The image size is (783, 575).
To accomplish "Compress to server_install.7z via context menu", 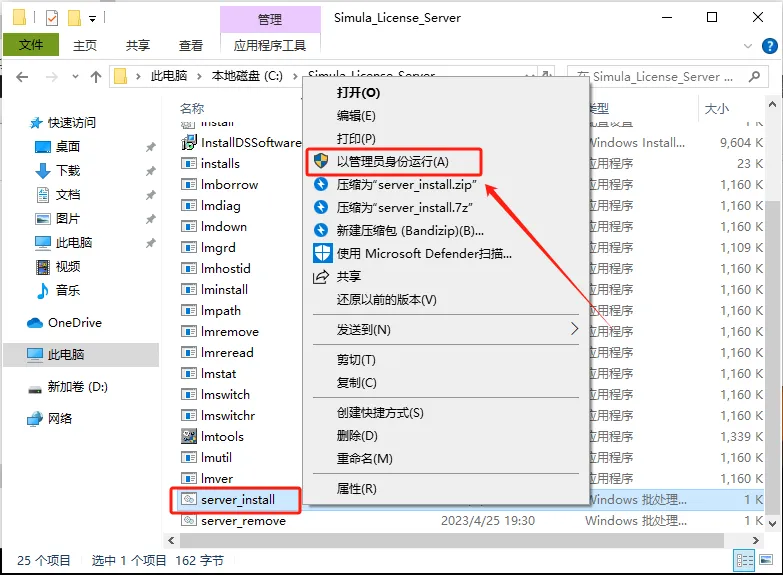I will pos(404,207).
